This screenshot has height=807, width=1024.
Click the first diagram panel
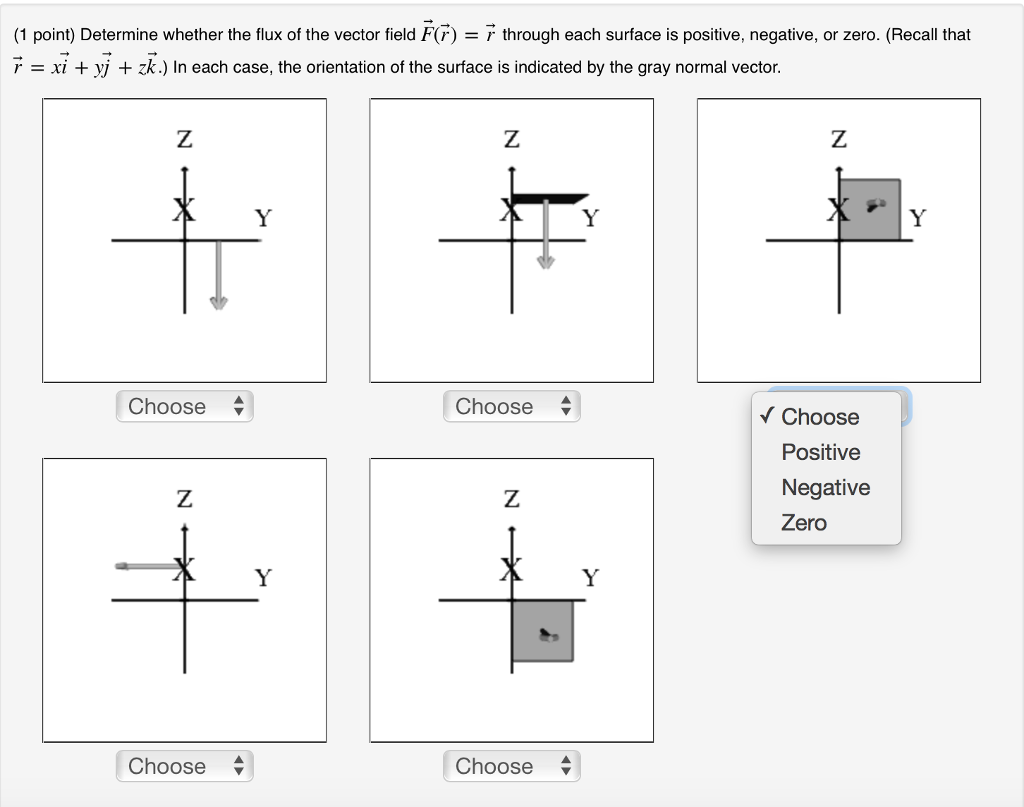point(184,240)
